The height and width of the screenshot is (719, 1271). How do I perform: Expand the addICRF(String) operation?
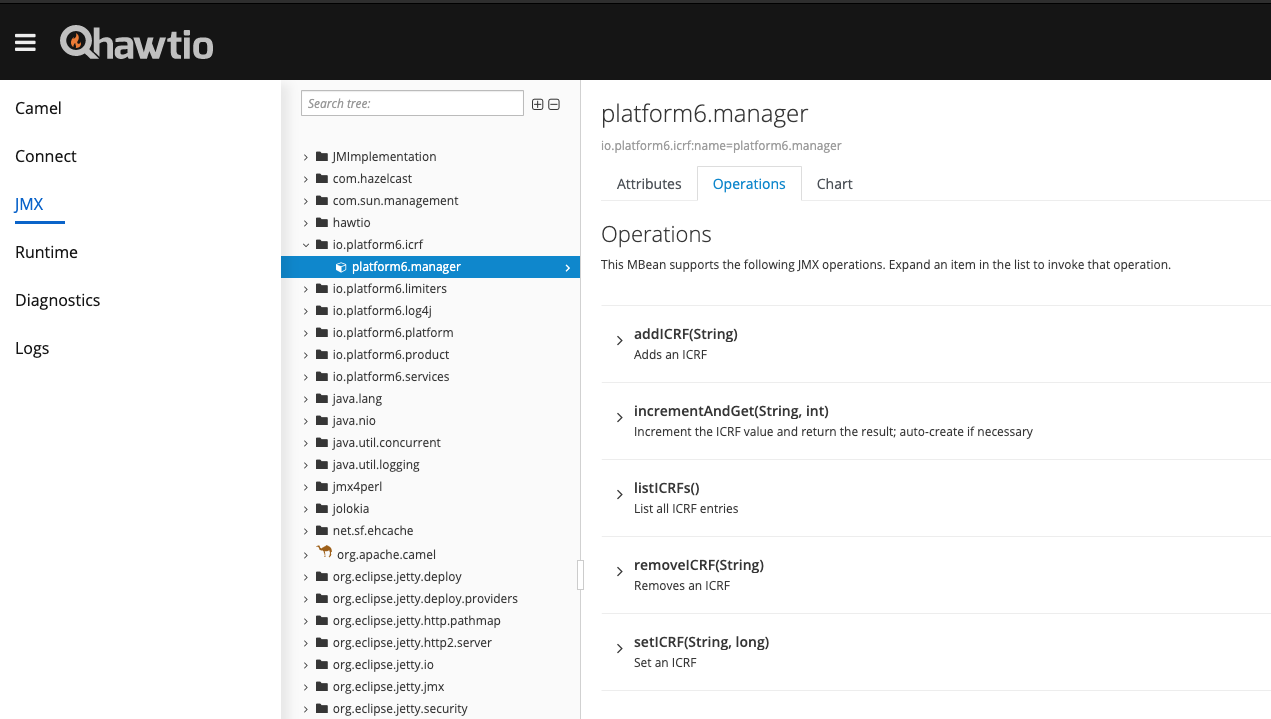tap(620, 341)
